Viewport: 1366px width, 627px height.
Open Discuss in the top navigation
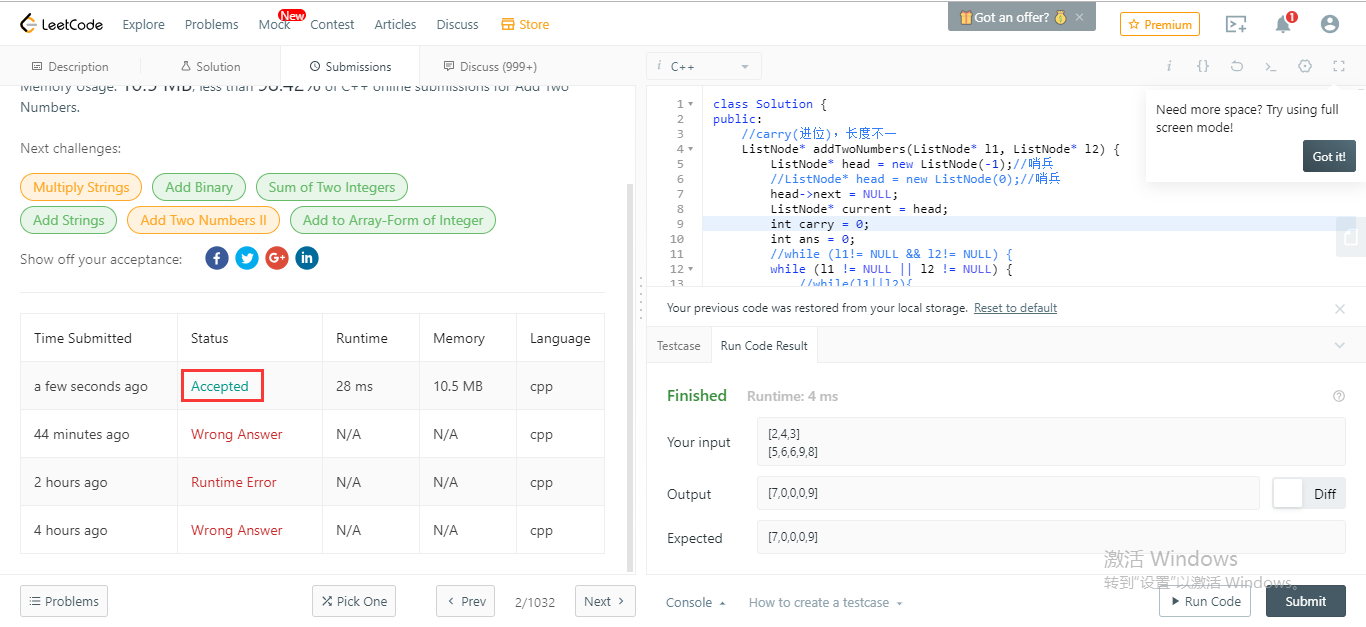point(458,24)
